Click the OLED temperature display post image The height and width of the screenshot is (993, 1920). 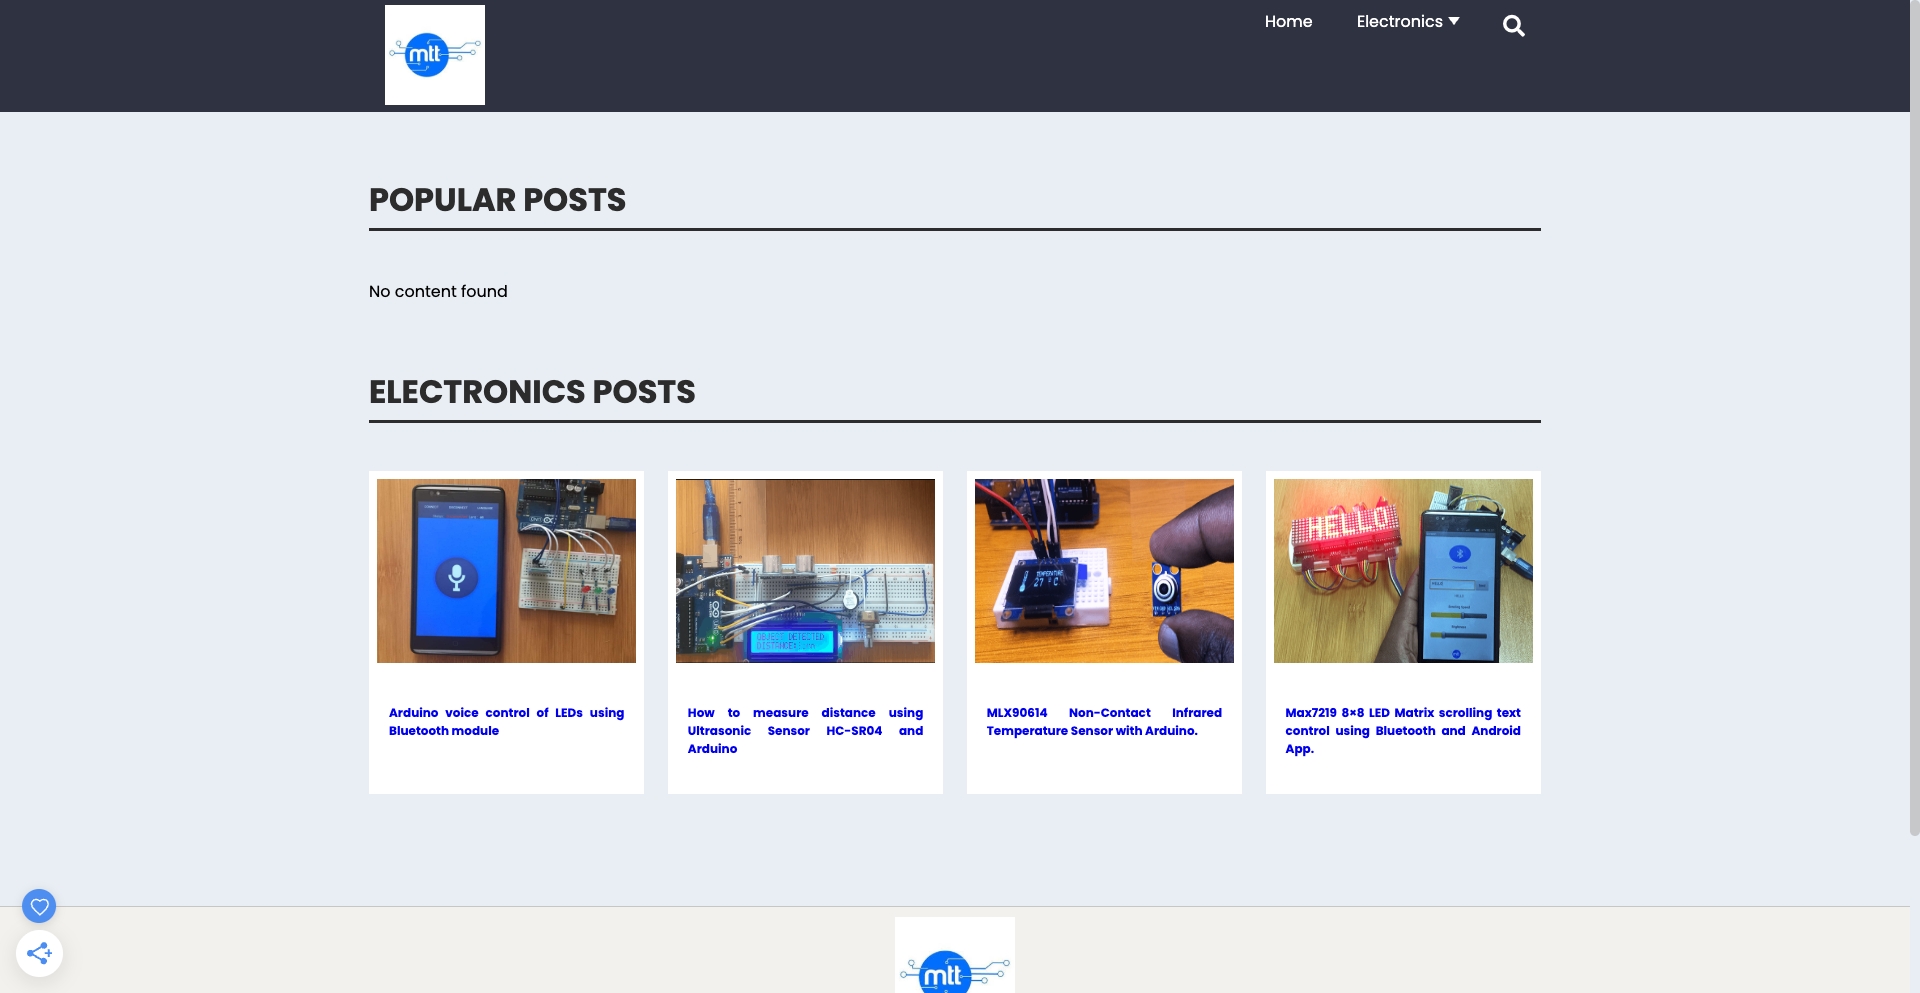point(1104,570)
